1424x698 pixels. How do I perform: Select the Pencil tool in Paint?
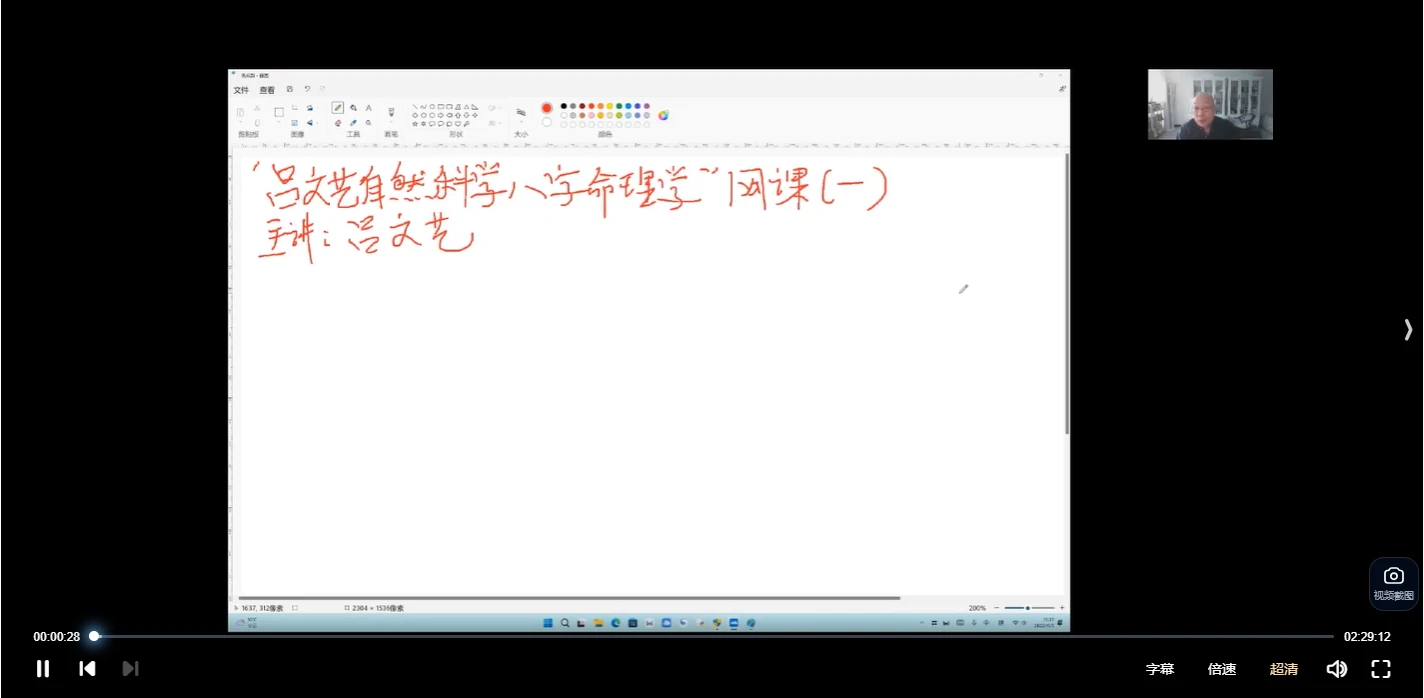[x=338, y=108]
